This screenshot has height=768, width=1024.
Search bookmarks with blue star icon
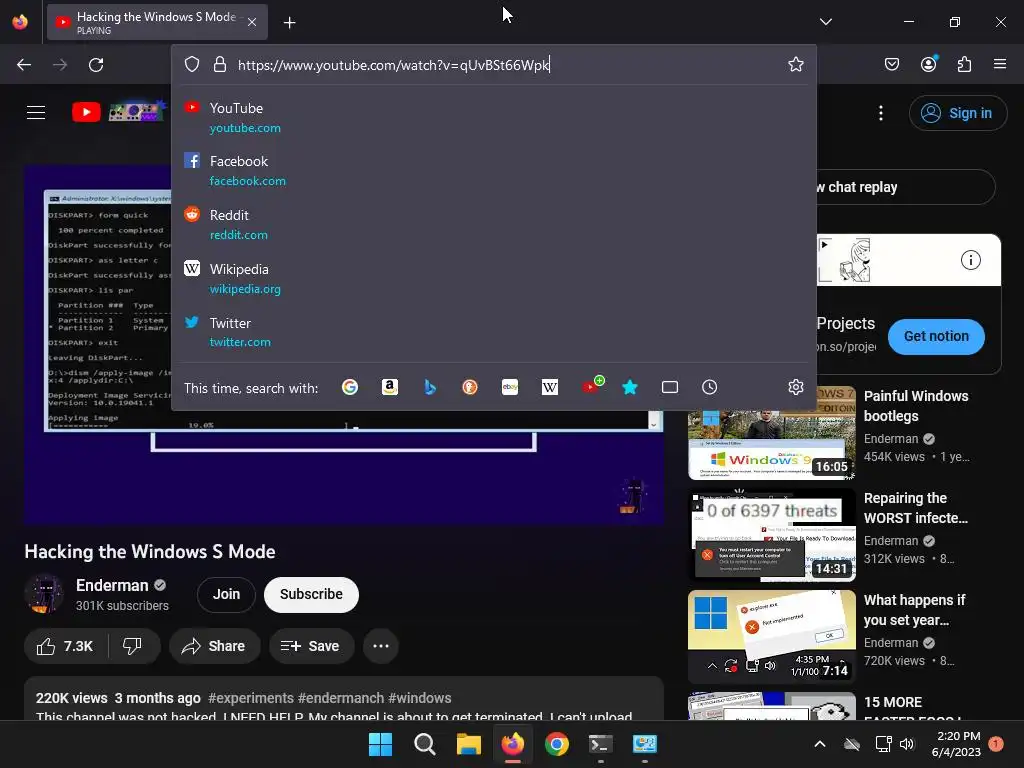630,387
